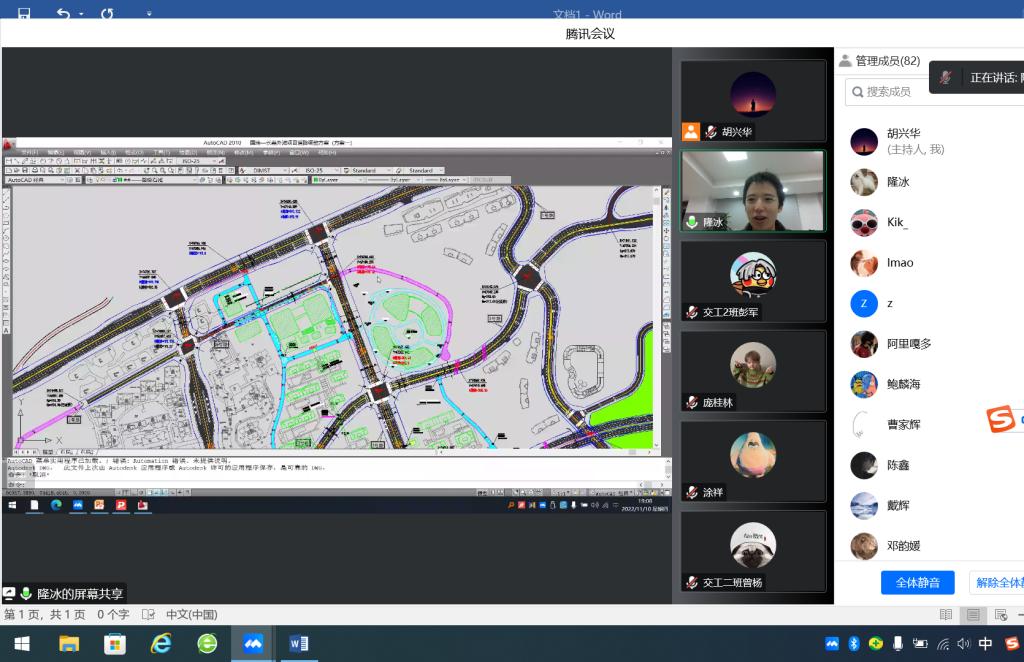Select 隆冰 in the member list
The width and height of the screenshot is (1024, 662).
[x=897, y=182]
